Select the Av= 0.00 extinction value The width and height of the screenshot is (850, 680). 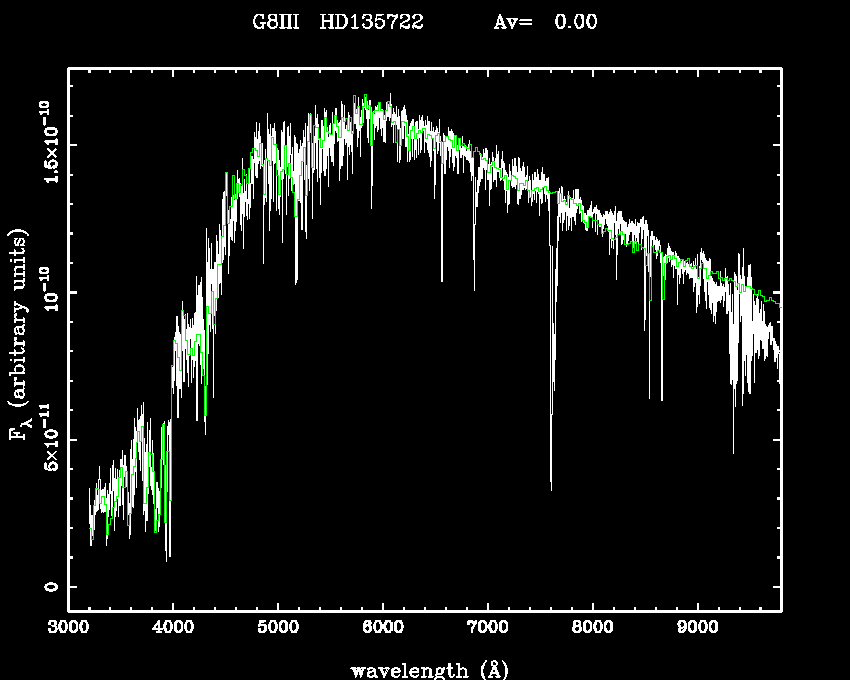point(545,22)
